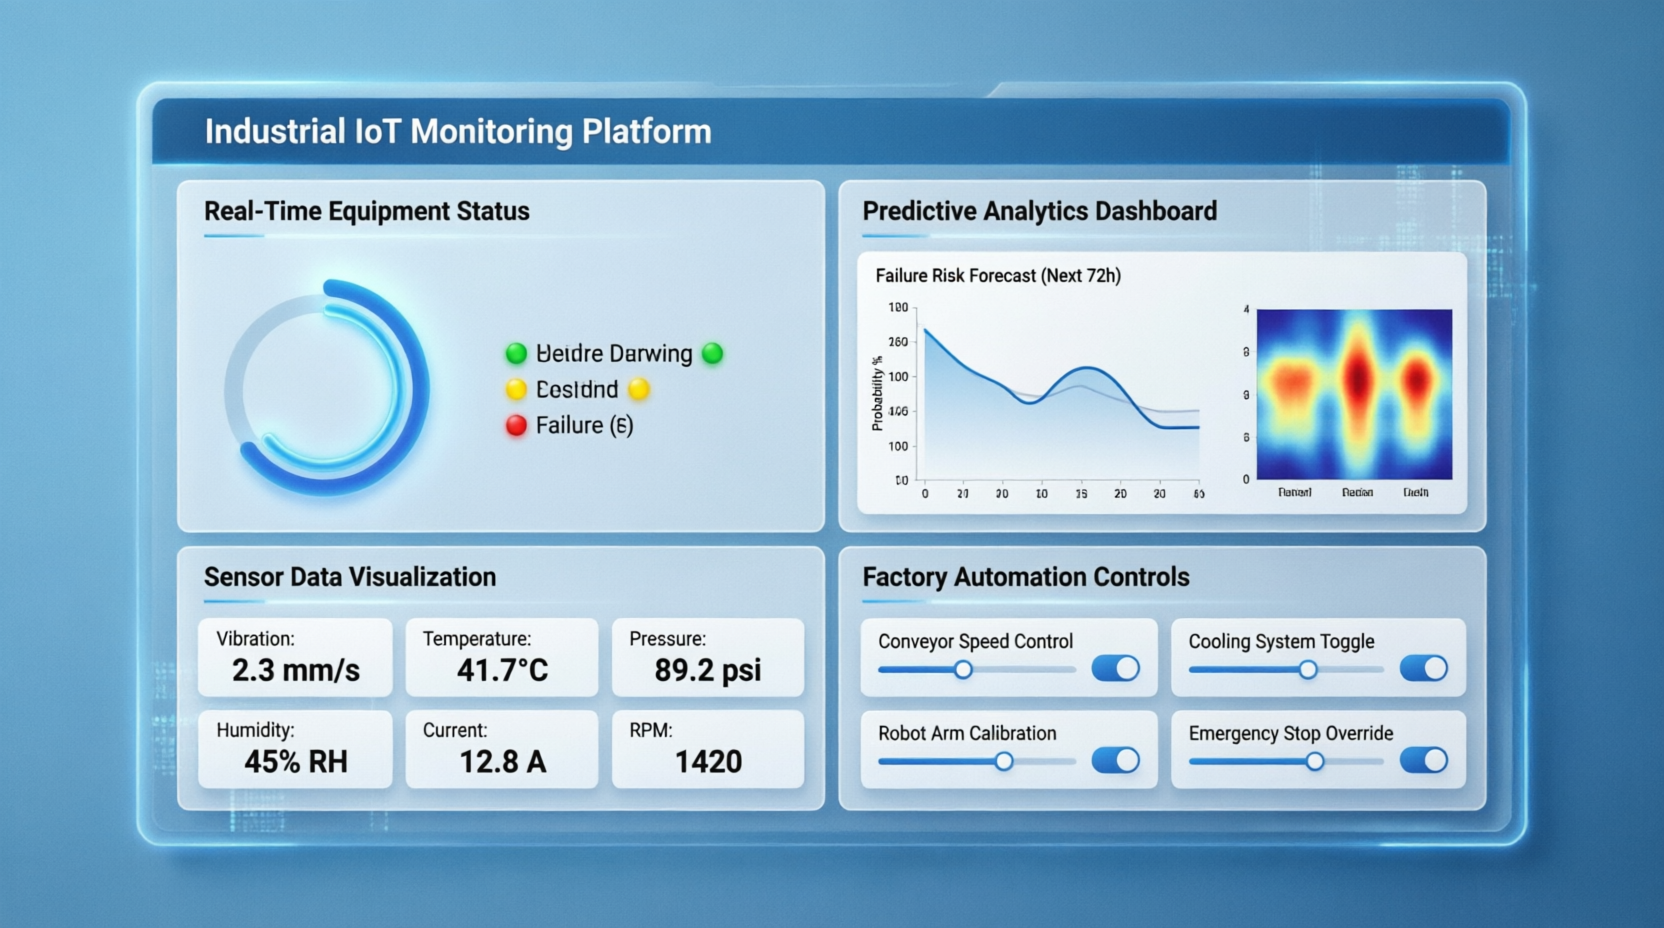Click the green dot after Beidre Darwing

click(712, 353)
